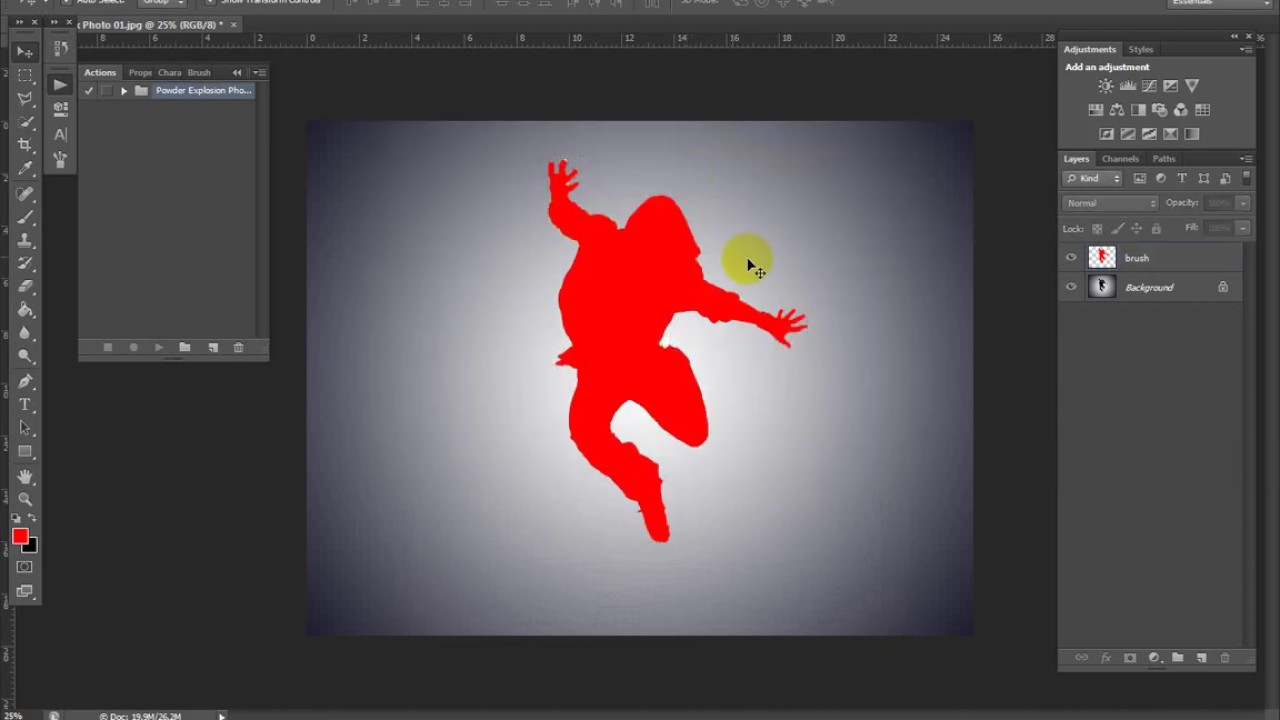Toggle lock transparent pixels
This screenshot has height=720, width=1280.
pos(1097,229)
